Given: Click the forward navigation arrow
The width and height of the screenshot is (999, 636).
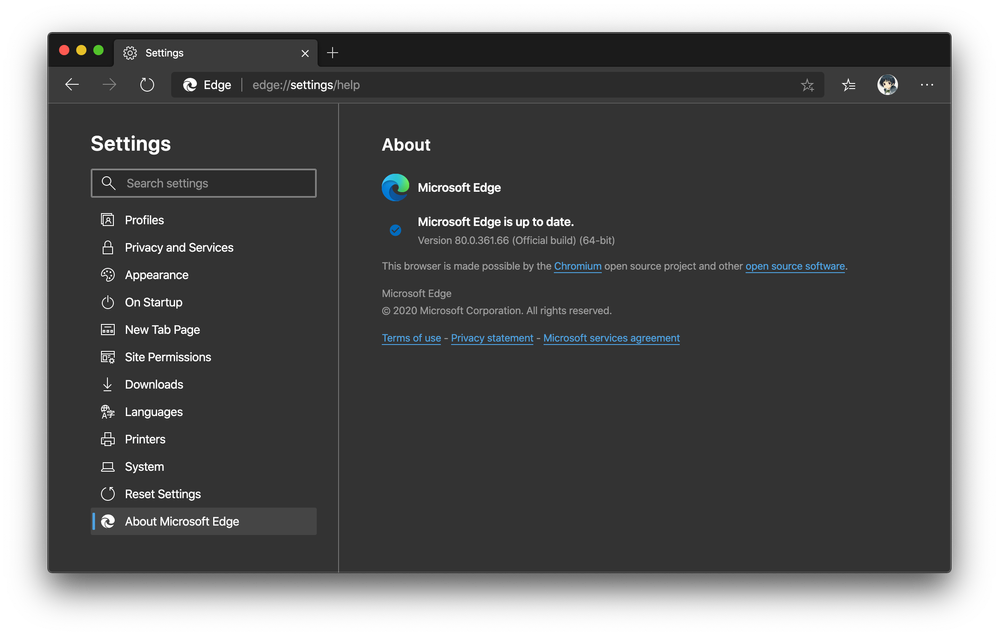Looking at the screenshot, I should [x=110, y=85].
